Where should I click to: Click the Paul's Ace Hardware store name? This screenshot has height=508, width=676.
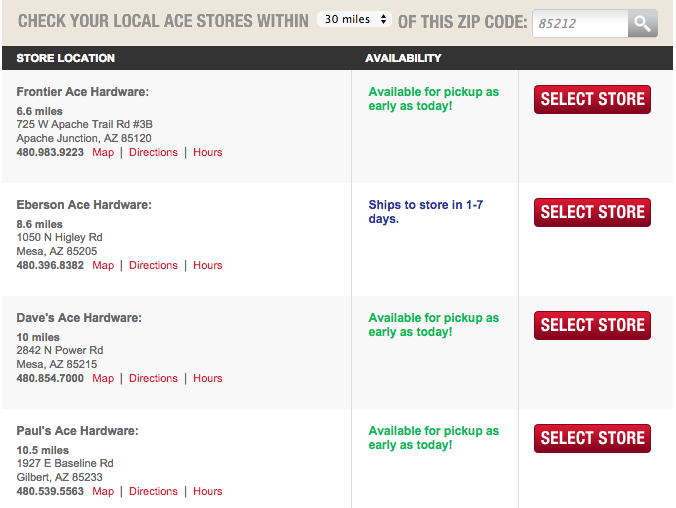78,431
